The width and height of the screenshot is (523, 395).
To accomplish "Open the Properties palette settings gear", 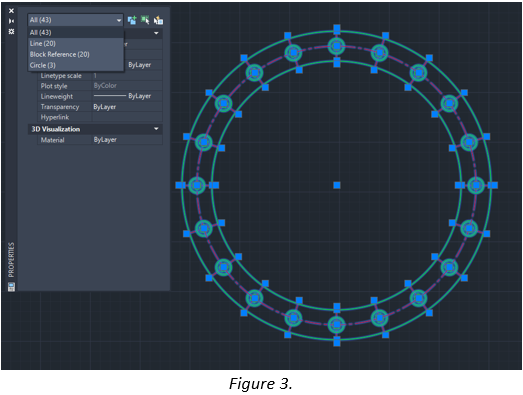I will click(x=11, y=31).
